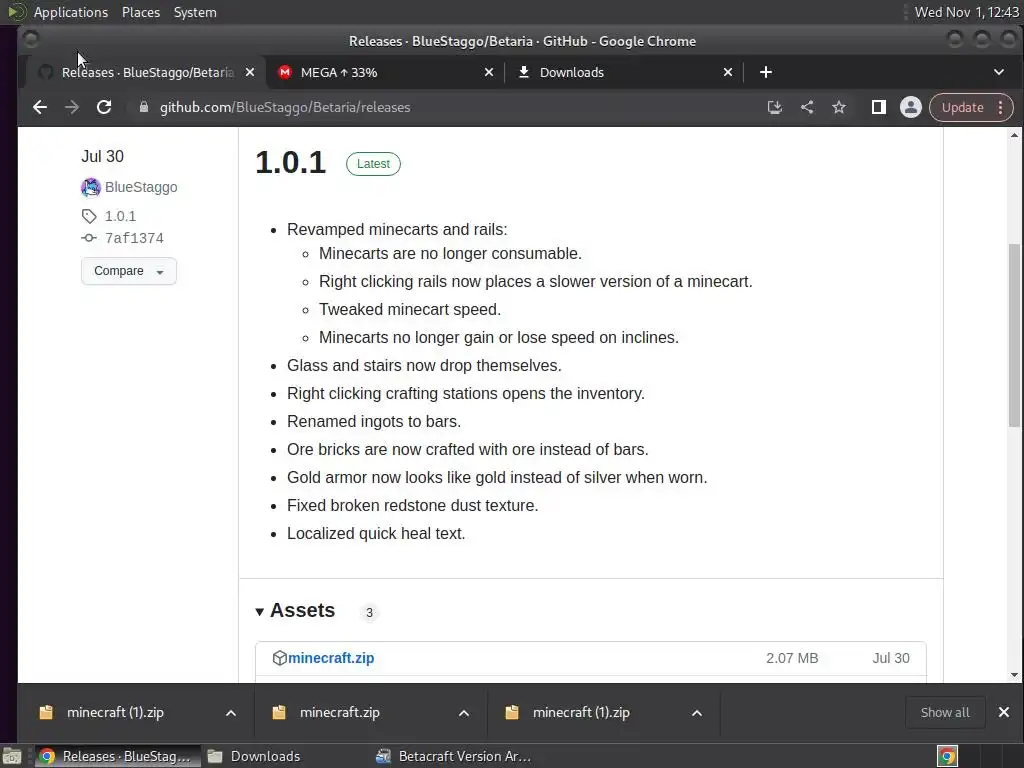Screen dimensions: 1024x768
Task: Click the tag icon beside 1.0.1
Action: (89, 216)
